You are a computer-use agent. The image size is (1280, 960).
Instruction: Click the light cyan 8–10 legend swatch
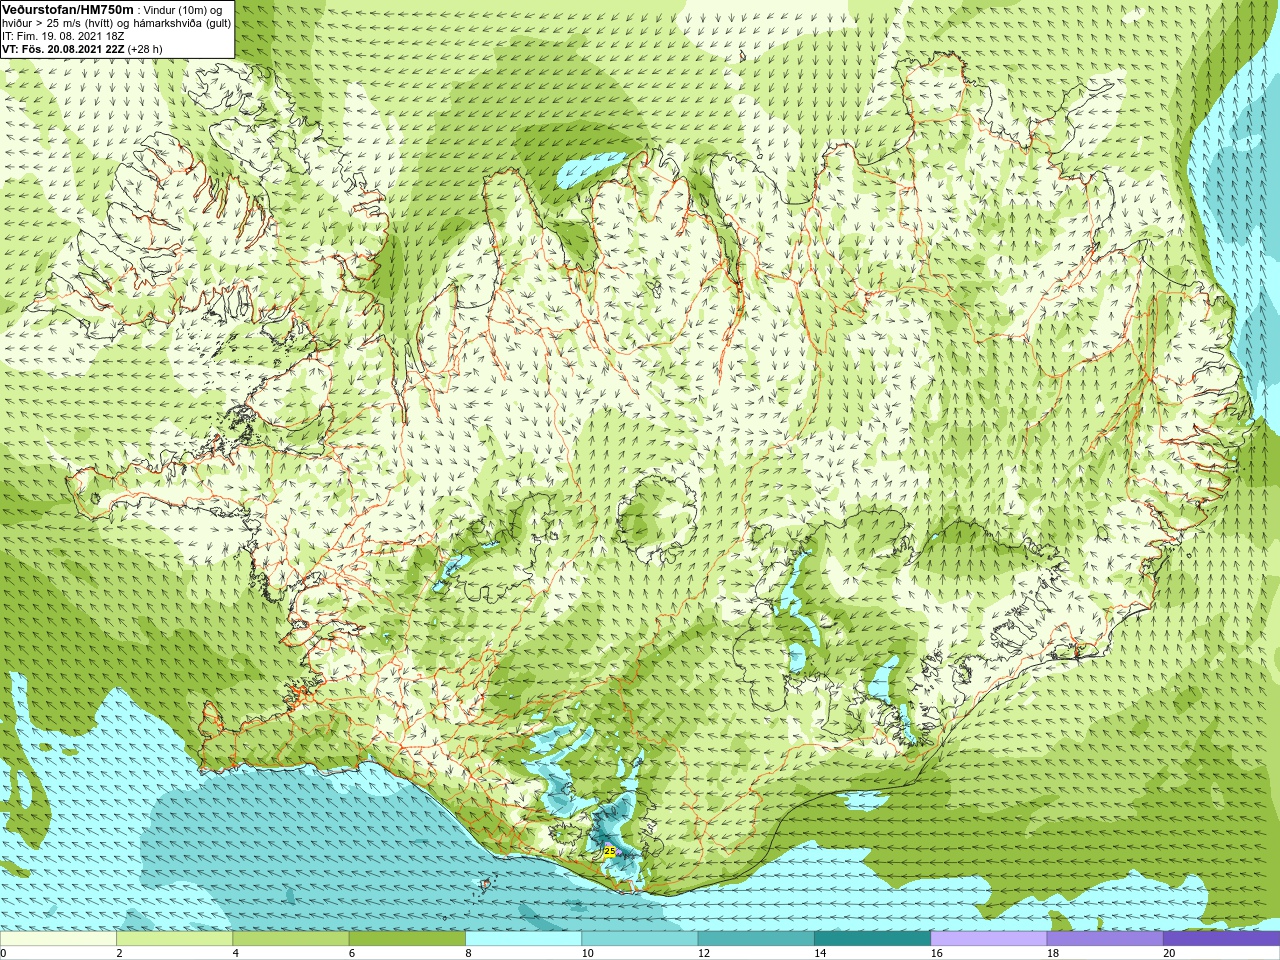[523, 939]
